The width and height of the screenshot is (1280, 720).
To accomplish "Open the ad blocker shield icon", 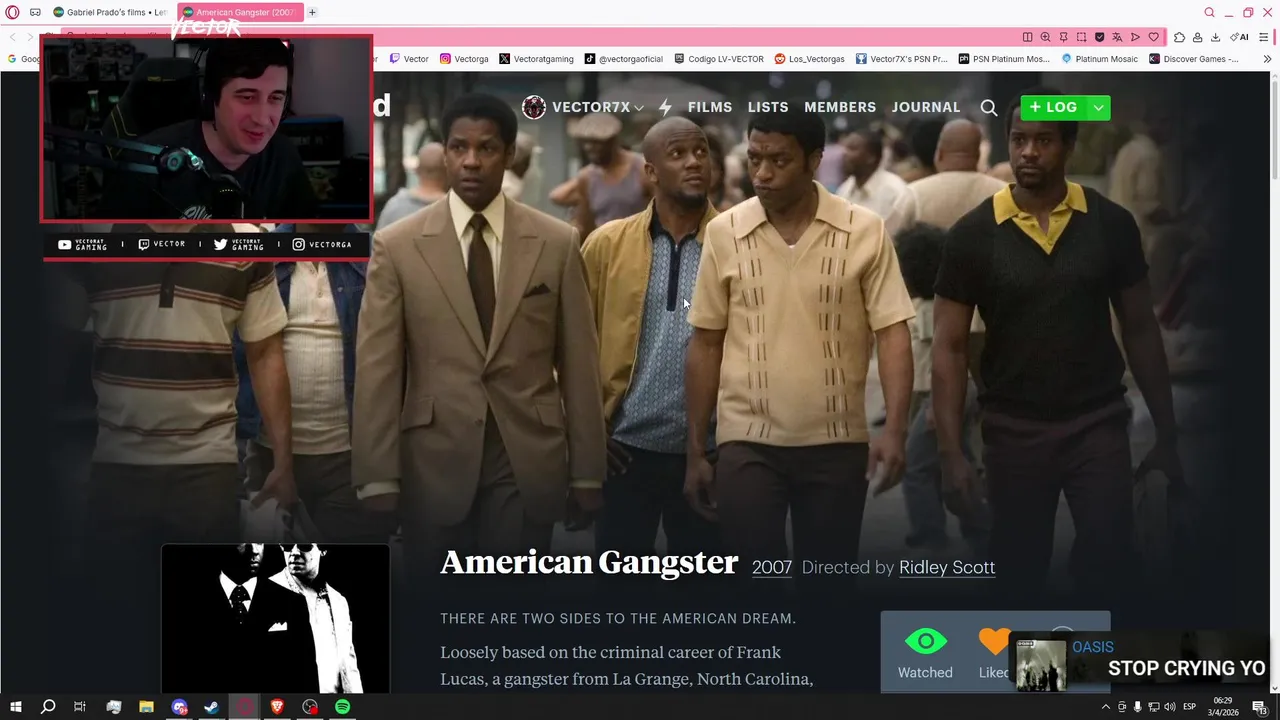I will [1099, 37].
